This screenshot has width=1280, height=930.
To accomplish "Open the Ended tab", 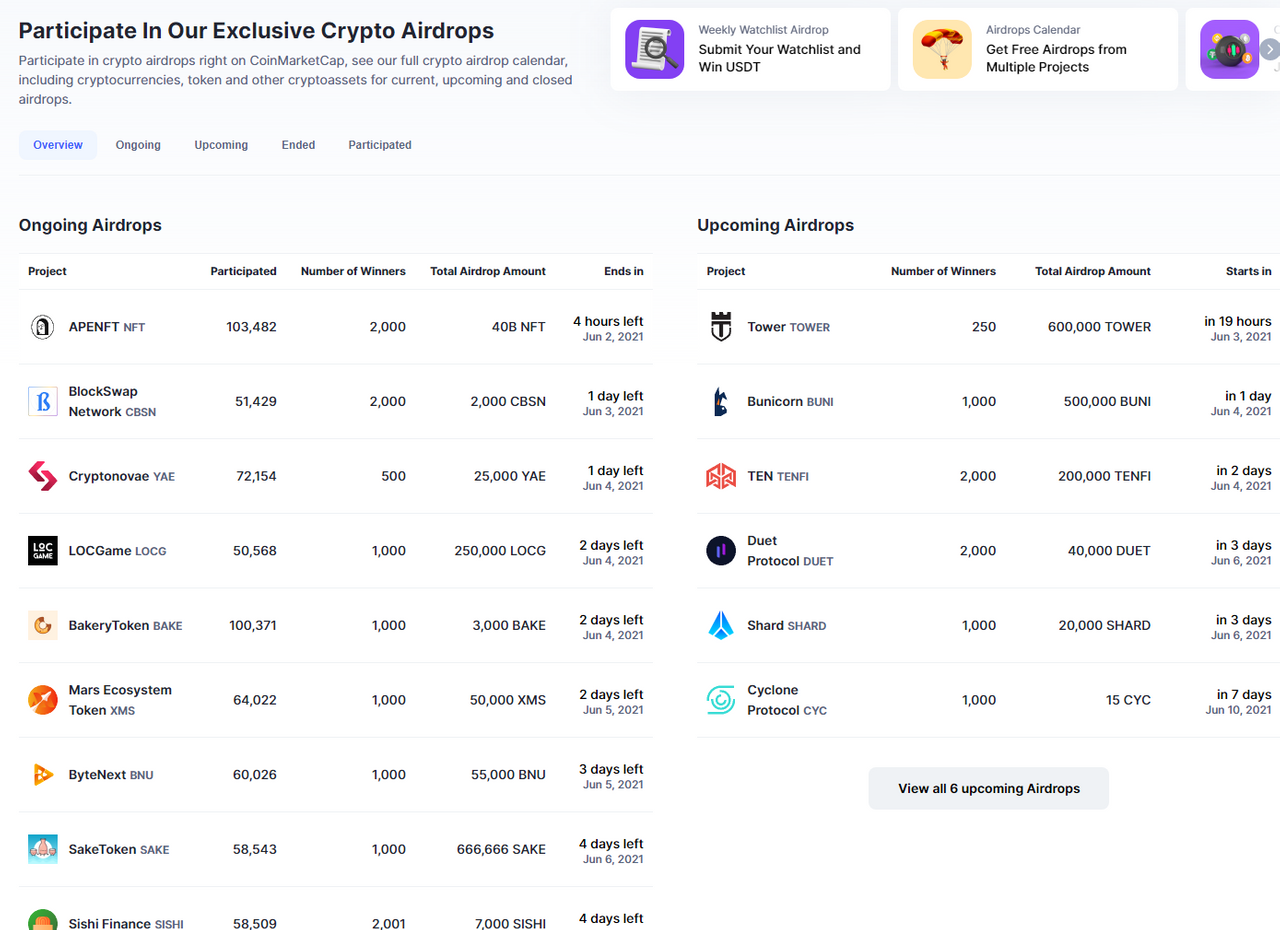I will (298, 145).
